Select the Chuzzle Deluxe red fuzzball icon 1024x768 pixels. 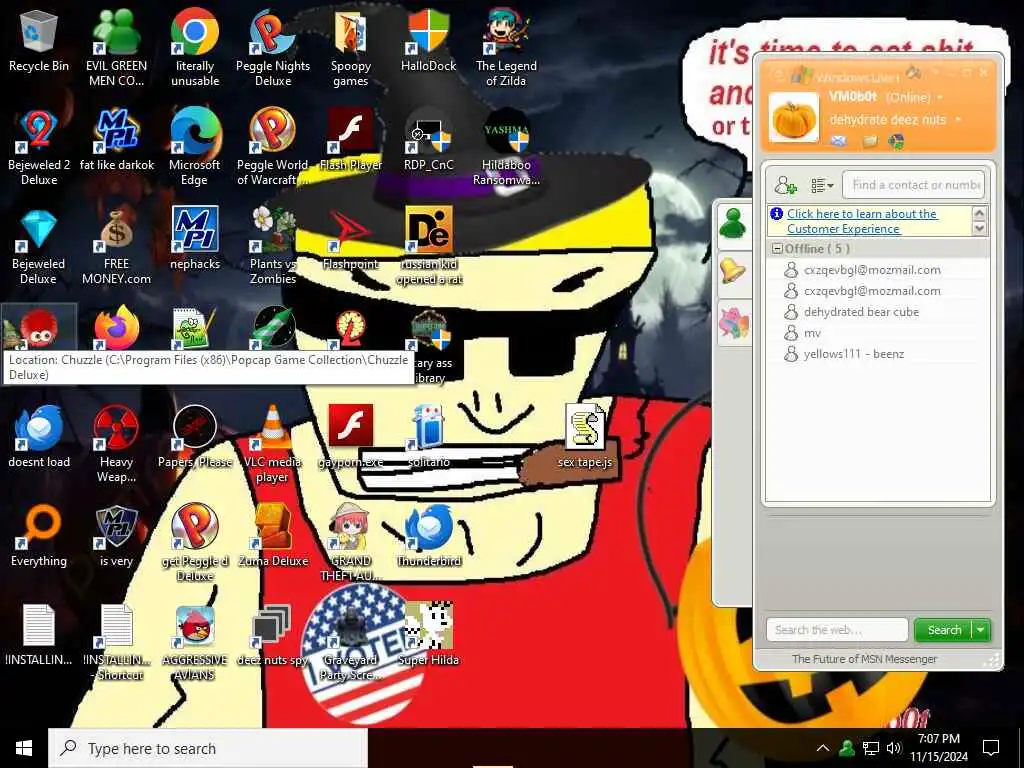point(39,328)
